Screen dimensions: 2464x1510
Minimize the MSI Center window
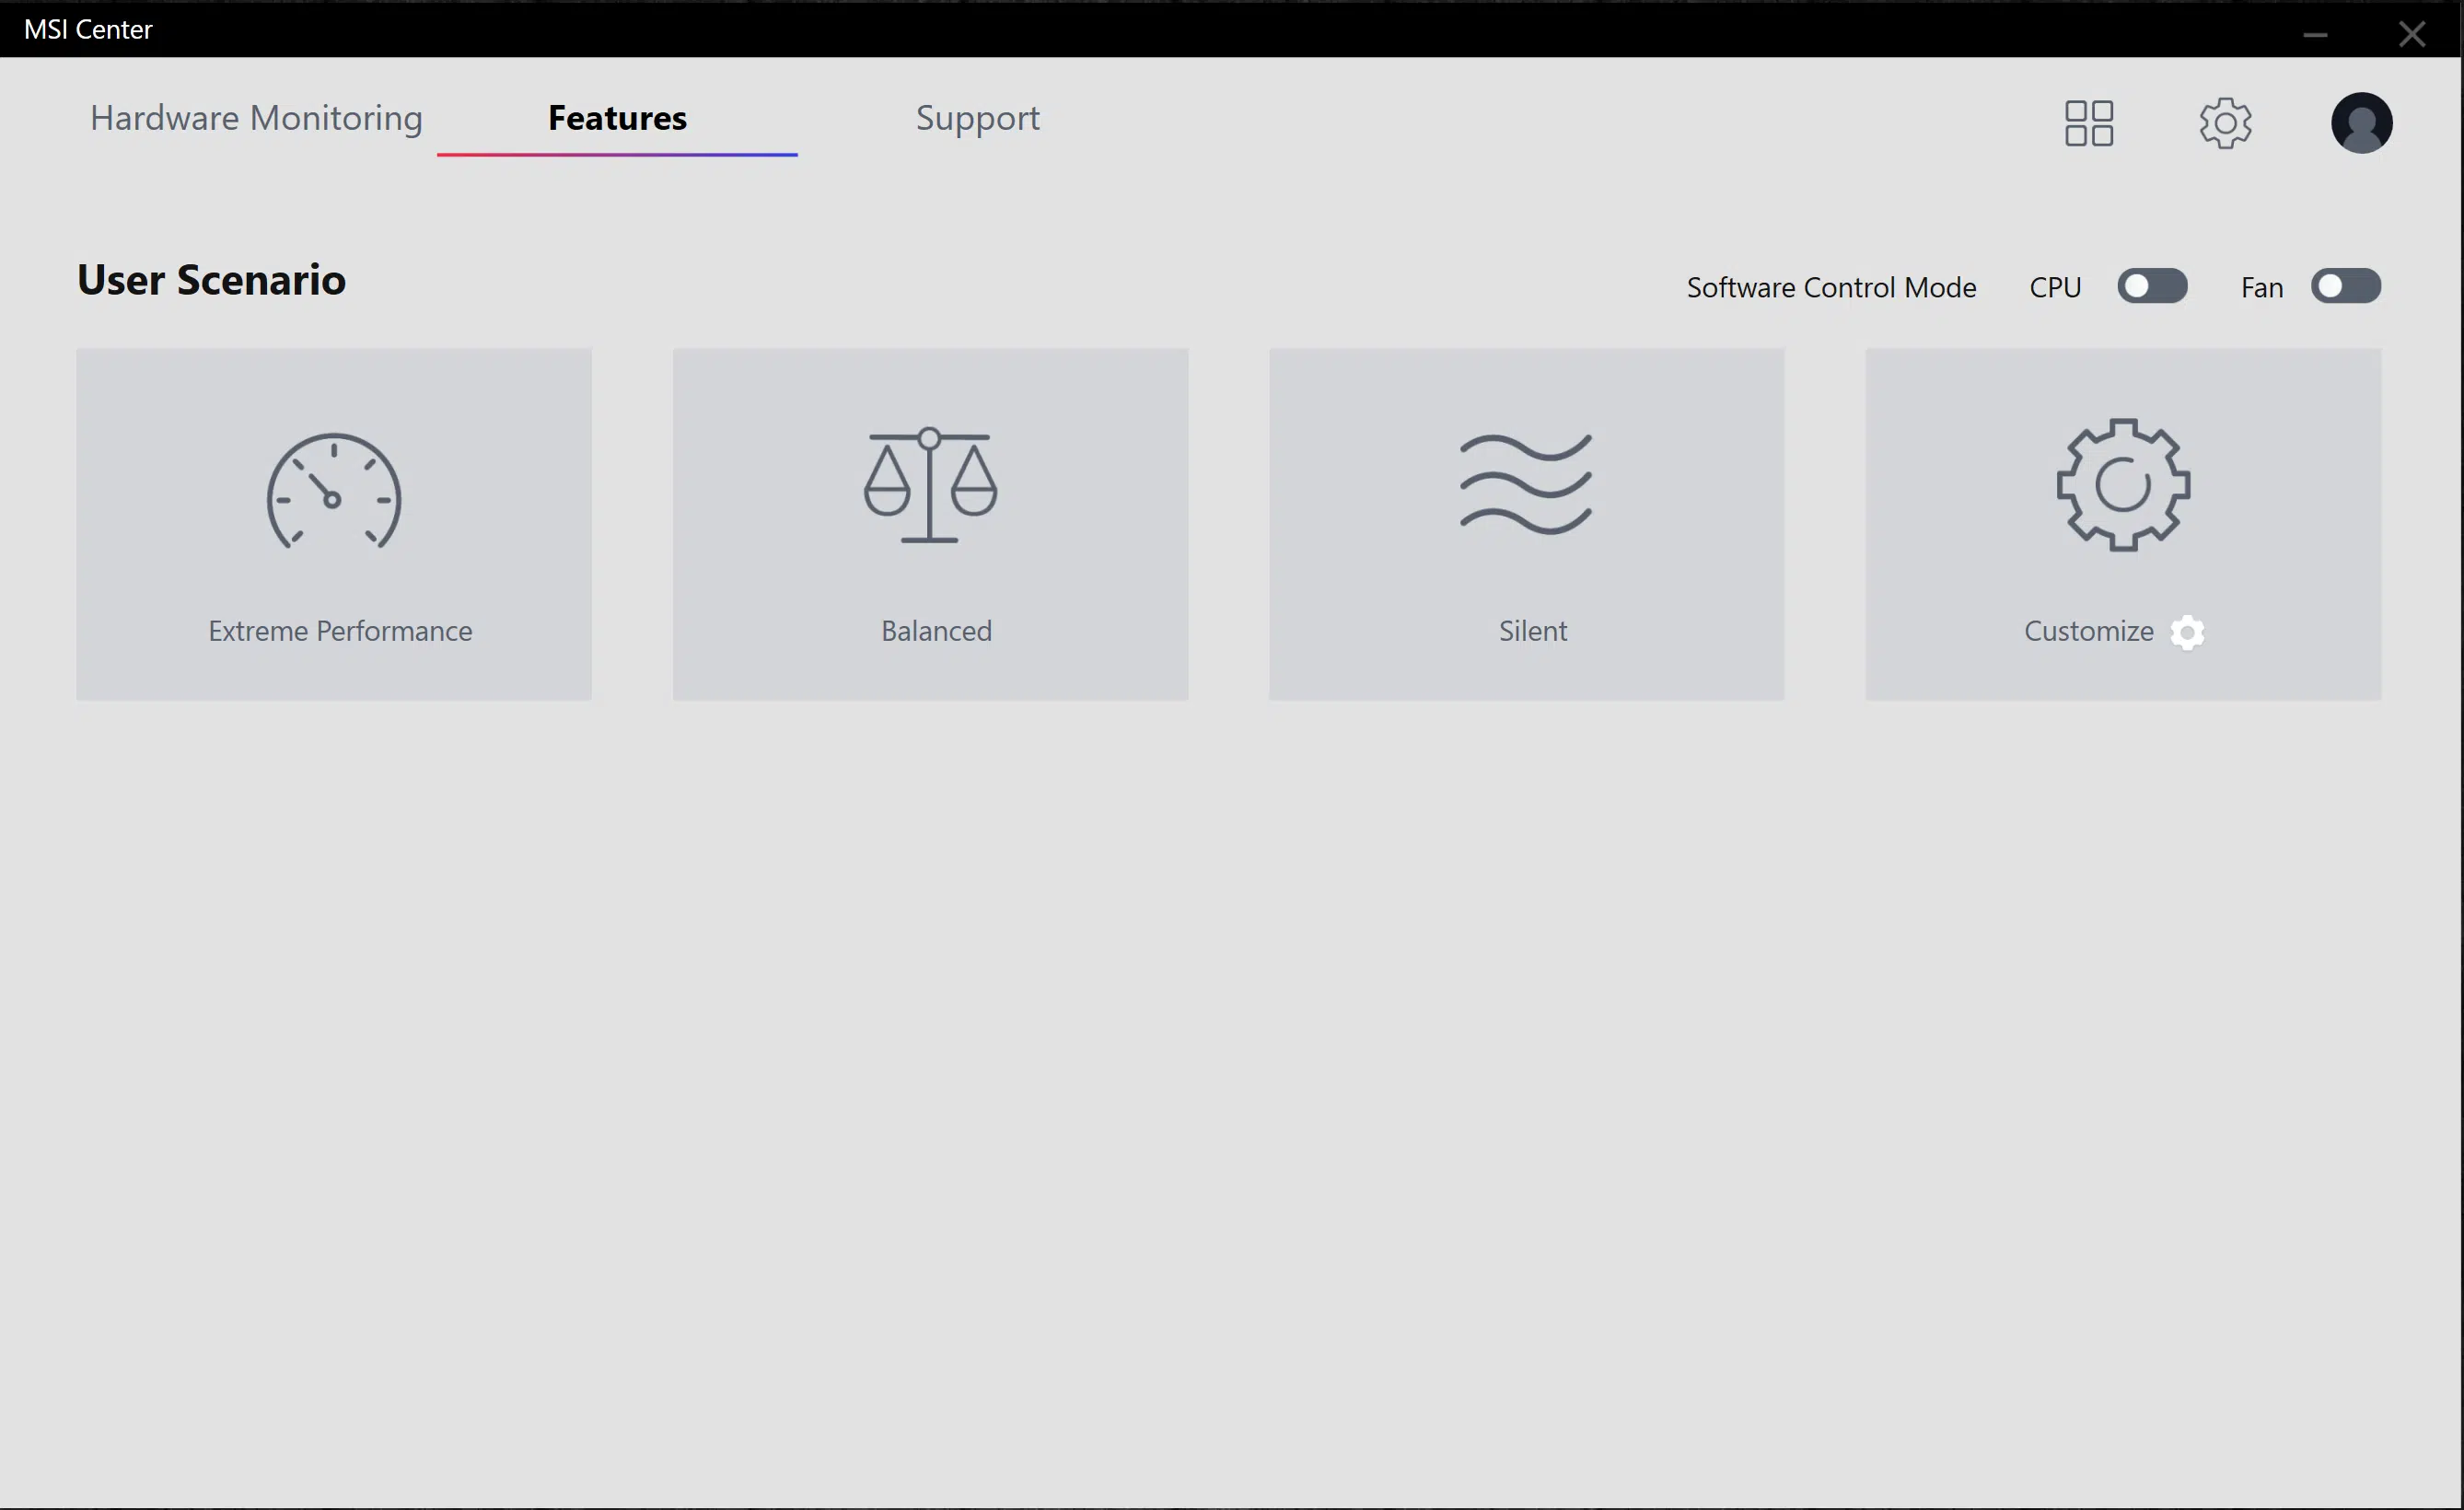(x=2314, y=34)
